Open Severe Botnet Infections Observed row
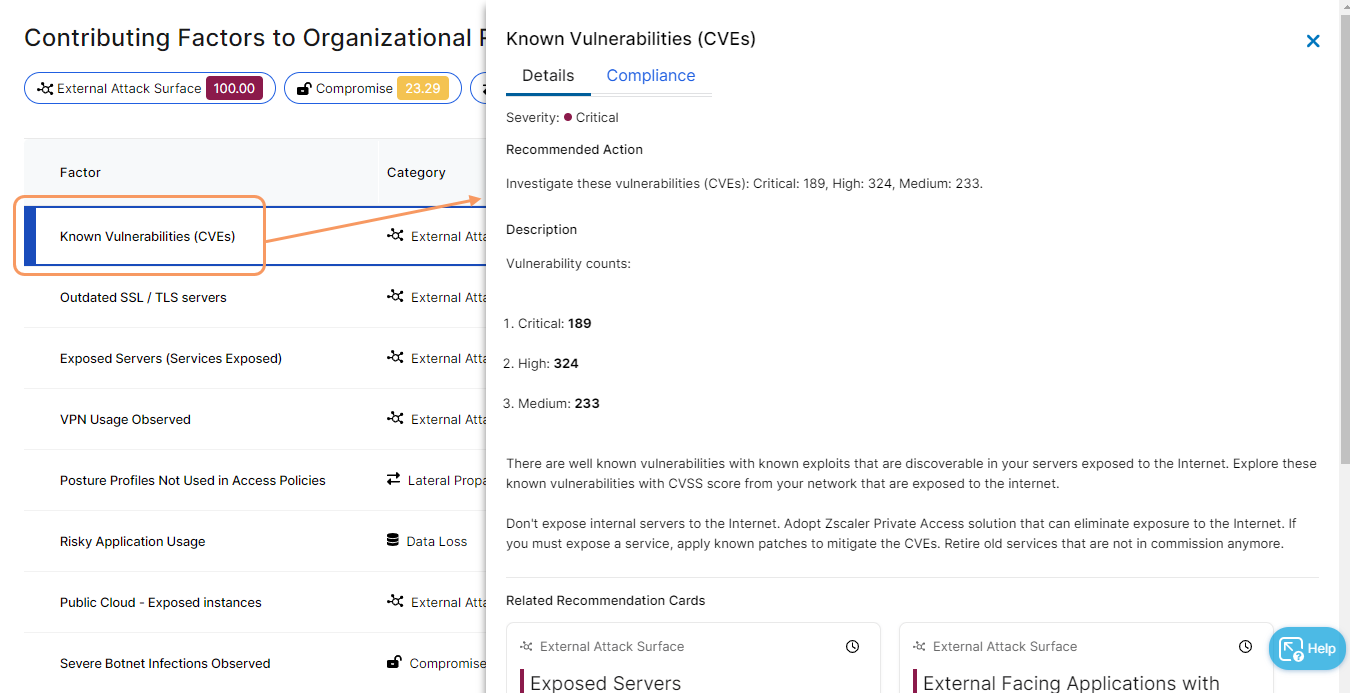 coord(165,664)
